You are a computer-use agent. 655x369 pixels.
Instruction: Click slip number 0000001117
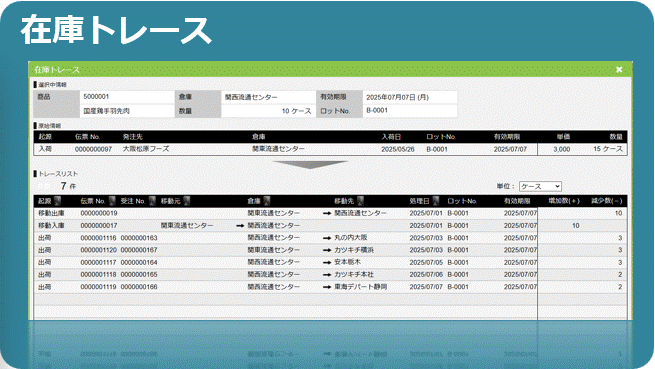(98, 262)
